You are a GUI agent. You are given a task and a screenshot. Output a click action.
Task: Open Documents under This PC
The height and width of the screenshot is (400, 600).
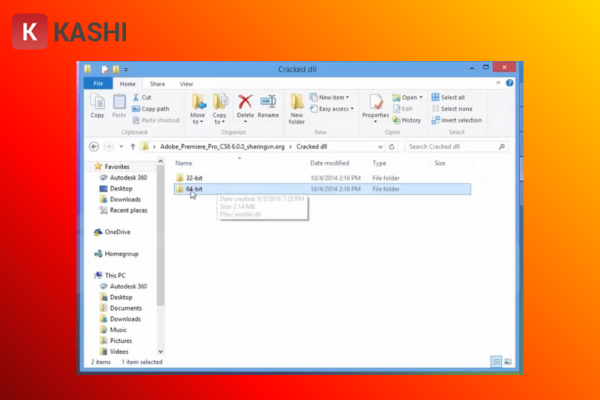pos(126,308)
